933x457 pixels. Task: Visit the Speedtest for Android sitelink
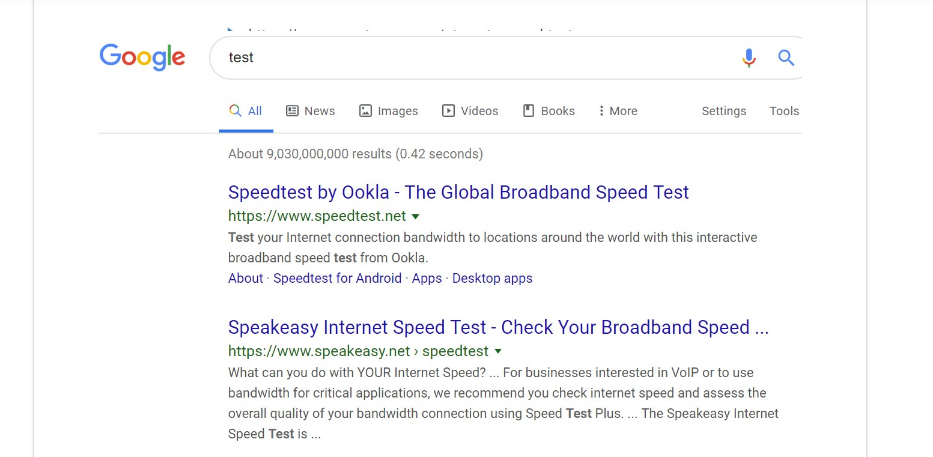338,278
